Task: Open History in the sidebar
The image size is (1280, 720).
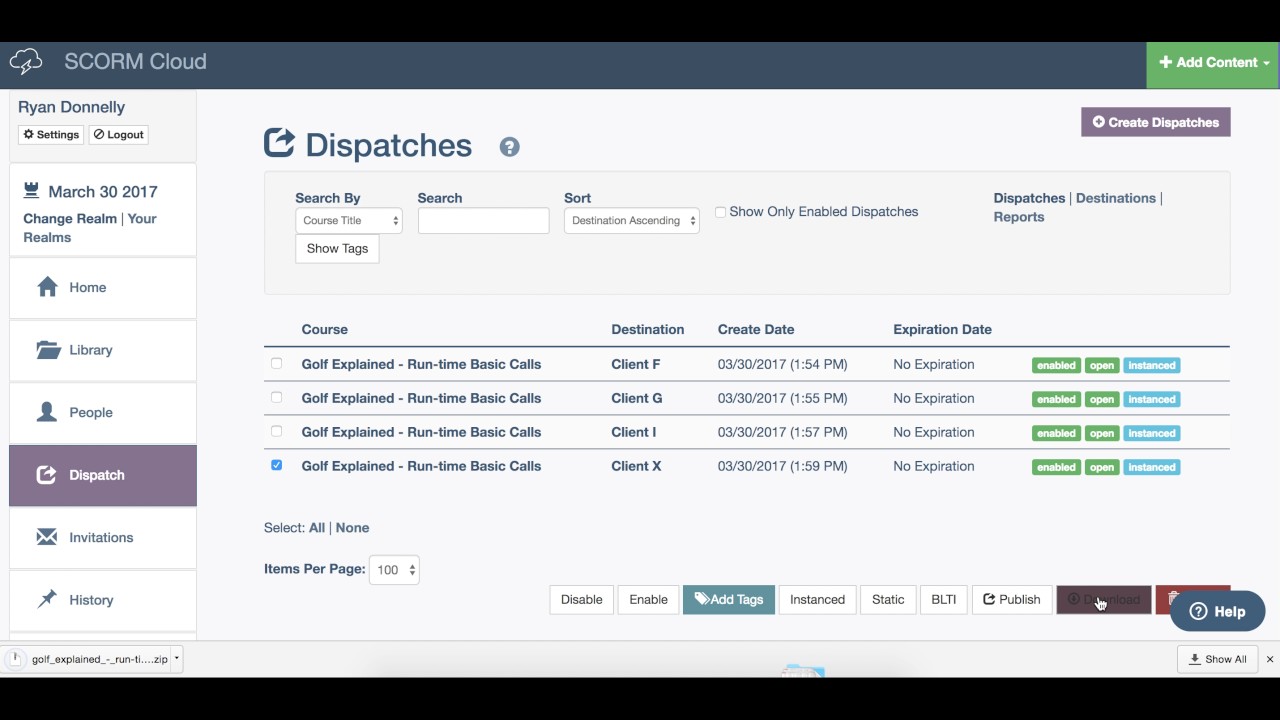Action: [x=103, y=600]
